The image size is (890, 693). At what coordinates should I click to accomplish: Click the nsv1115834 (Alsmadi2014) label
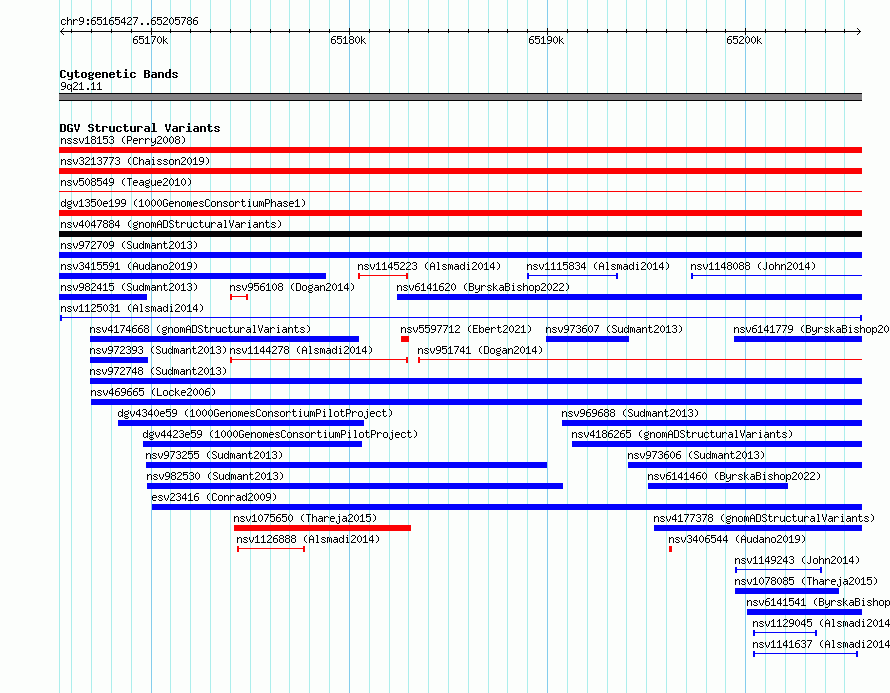tap(598, 266)
